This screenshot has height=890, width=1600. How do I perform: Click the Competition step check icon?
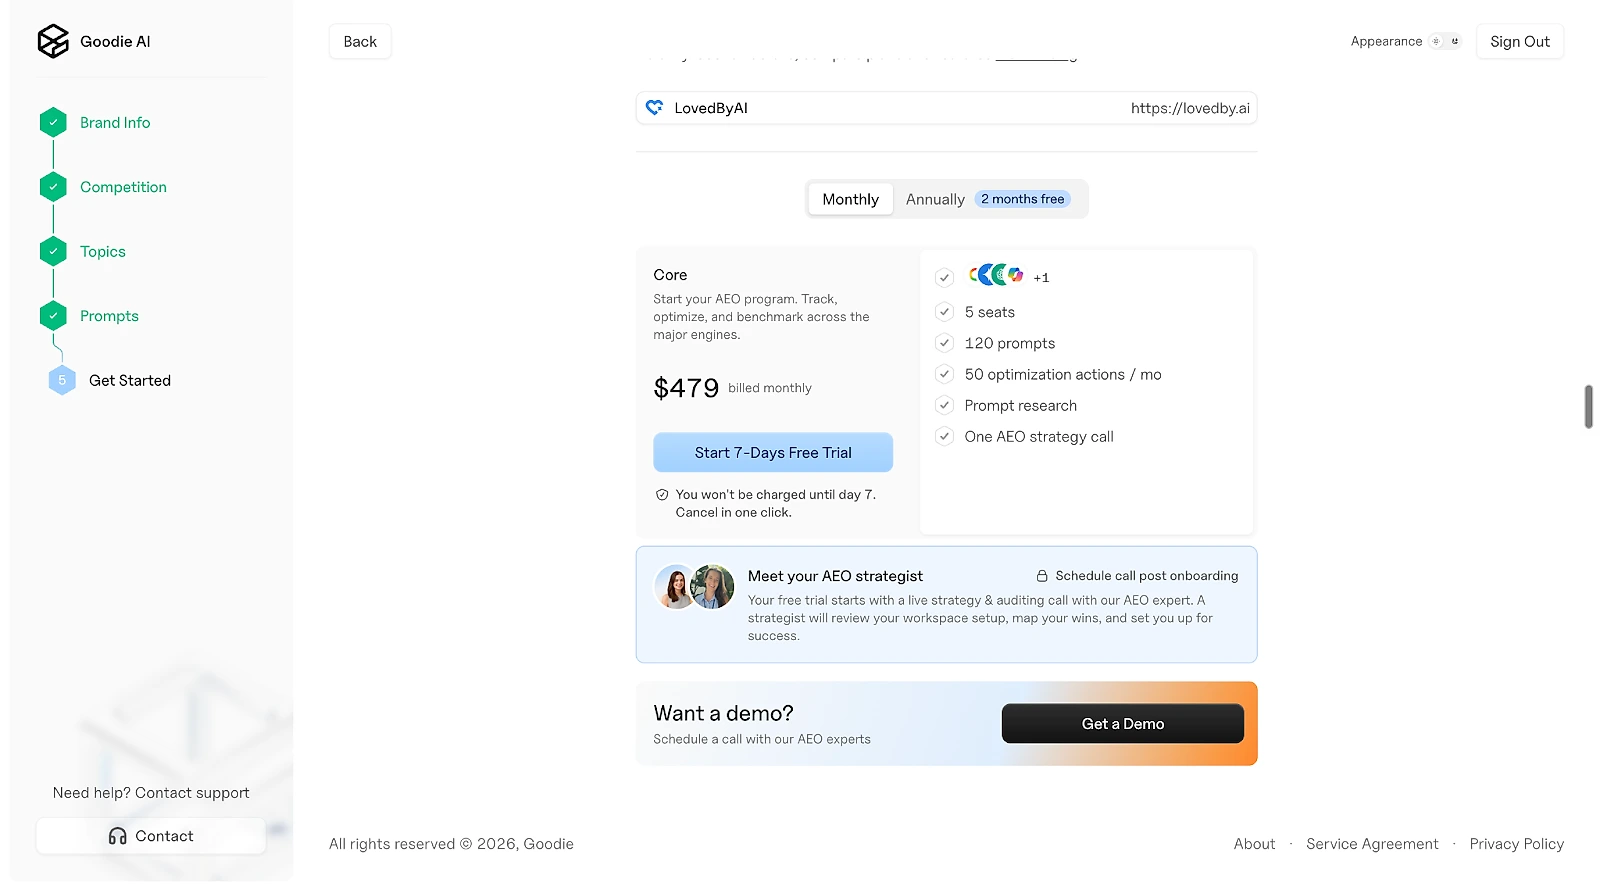[53, 187]
